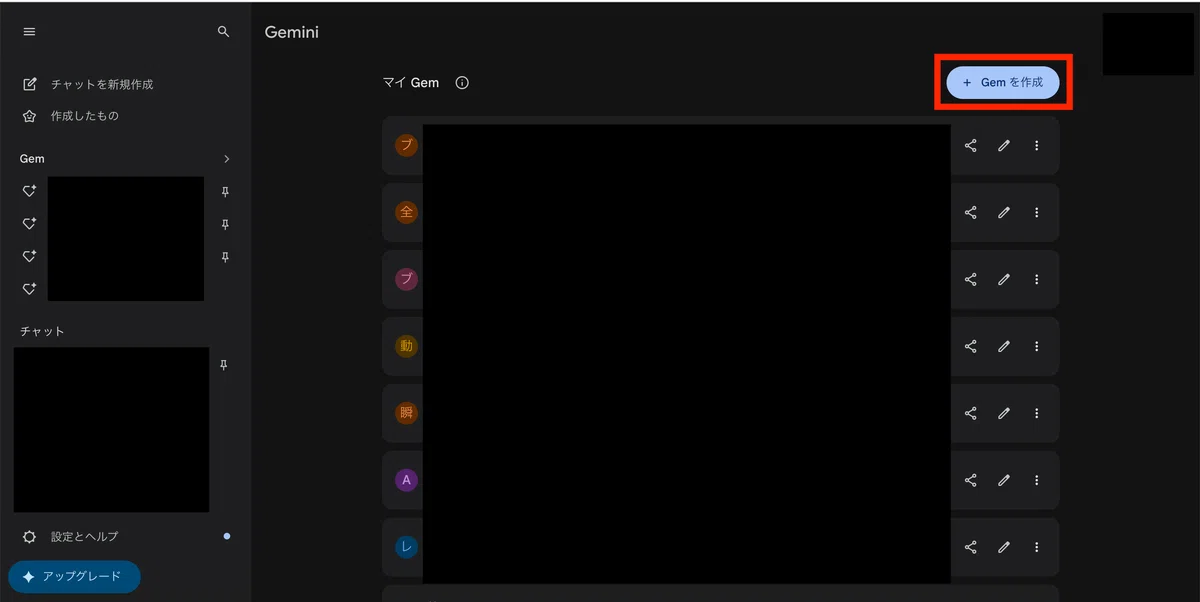Image resolution: width=1200 pixels, height=602 pixels.
Task: Open more options for the 瞬 Gem
Action: (x=1037, y=413)
